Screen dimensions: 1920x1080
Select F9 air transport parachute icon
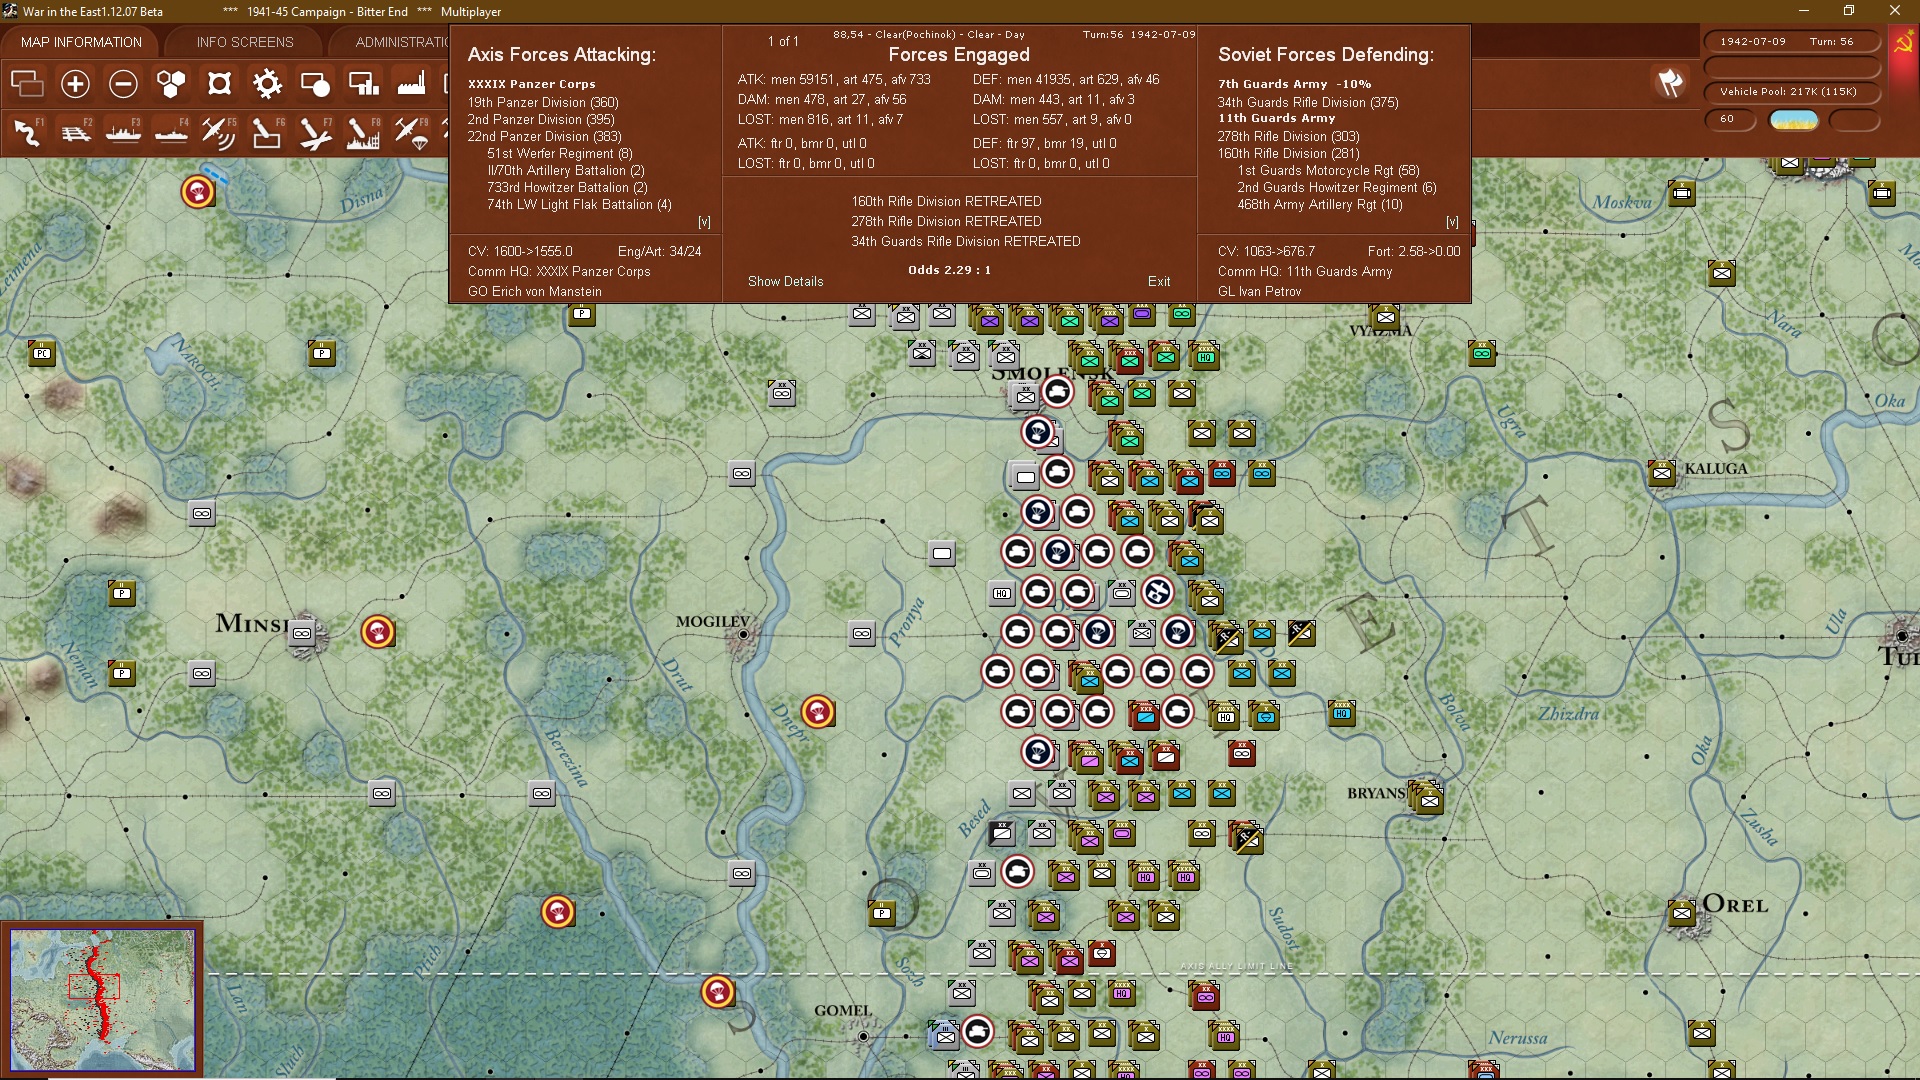pos(411,132)
